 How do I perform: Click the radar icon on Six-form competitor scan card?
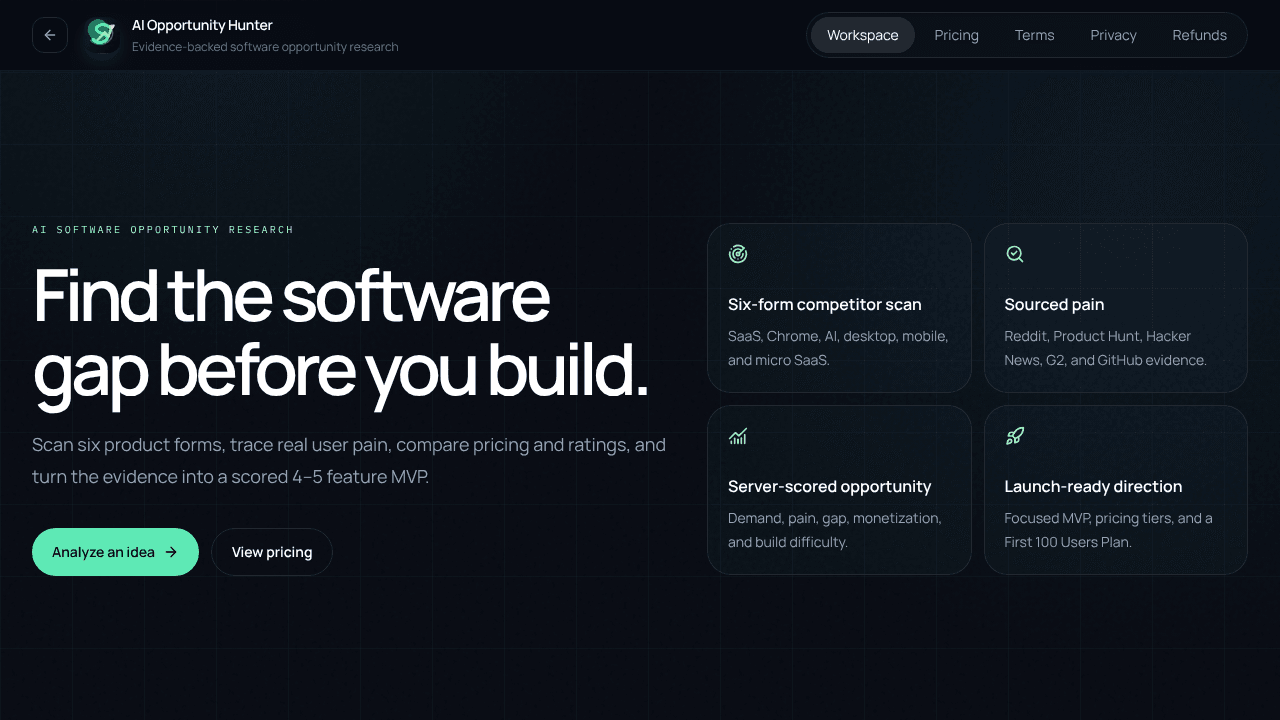click(738, 254)
